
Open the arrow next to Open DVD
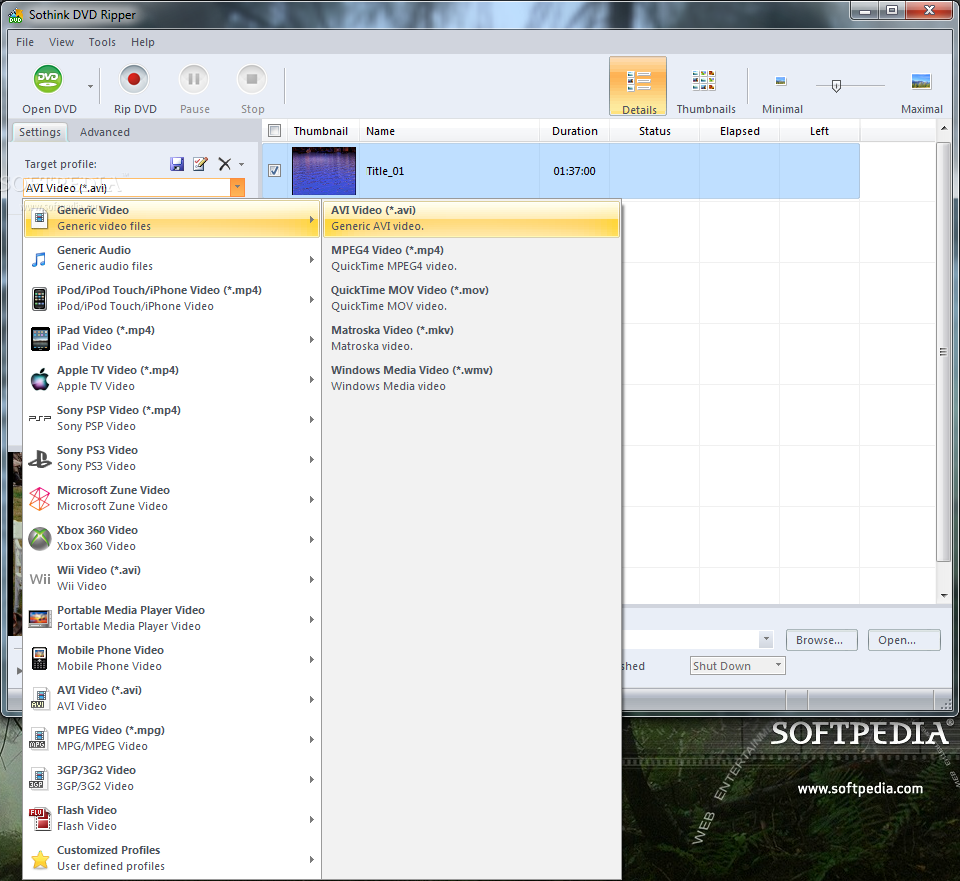point(91,86)
